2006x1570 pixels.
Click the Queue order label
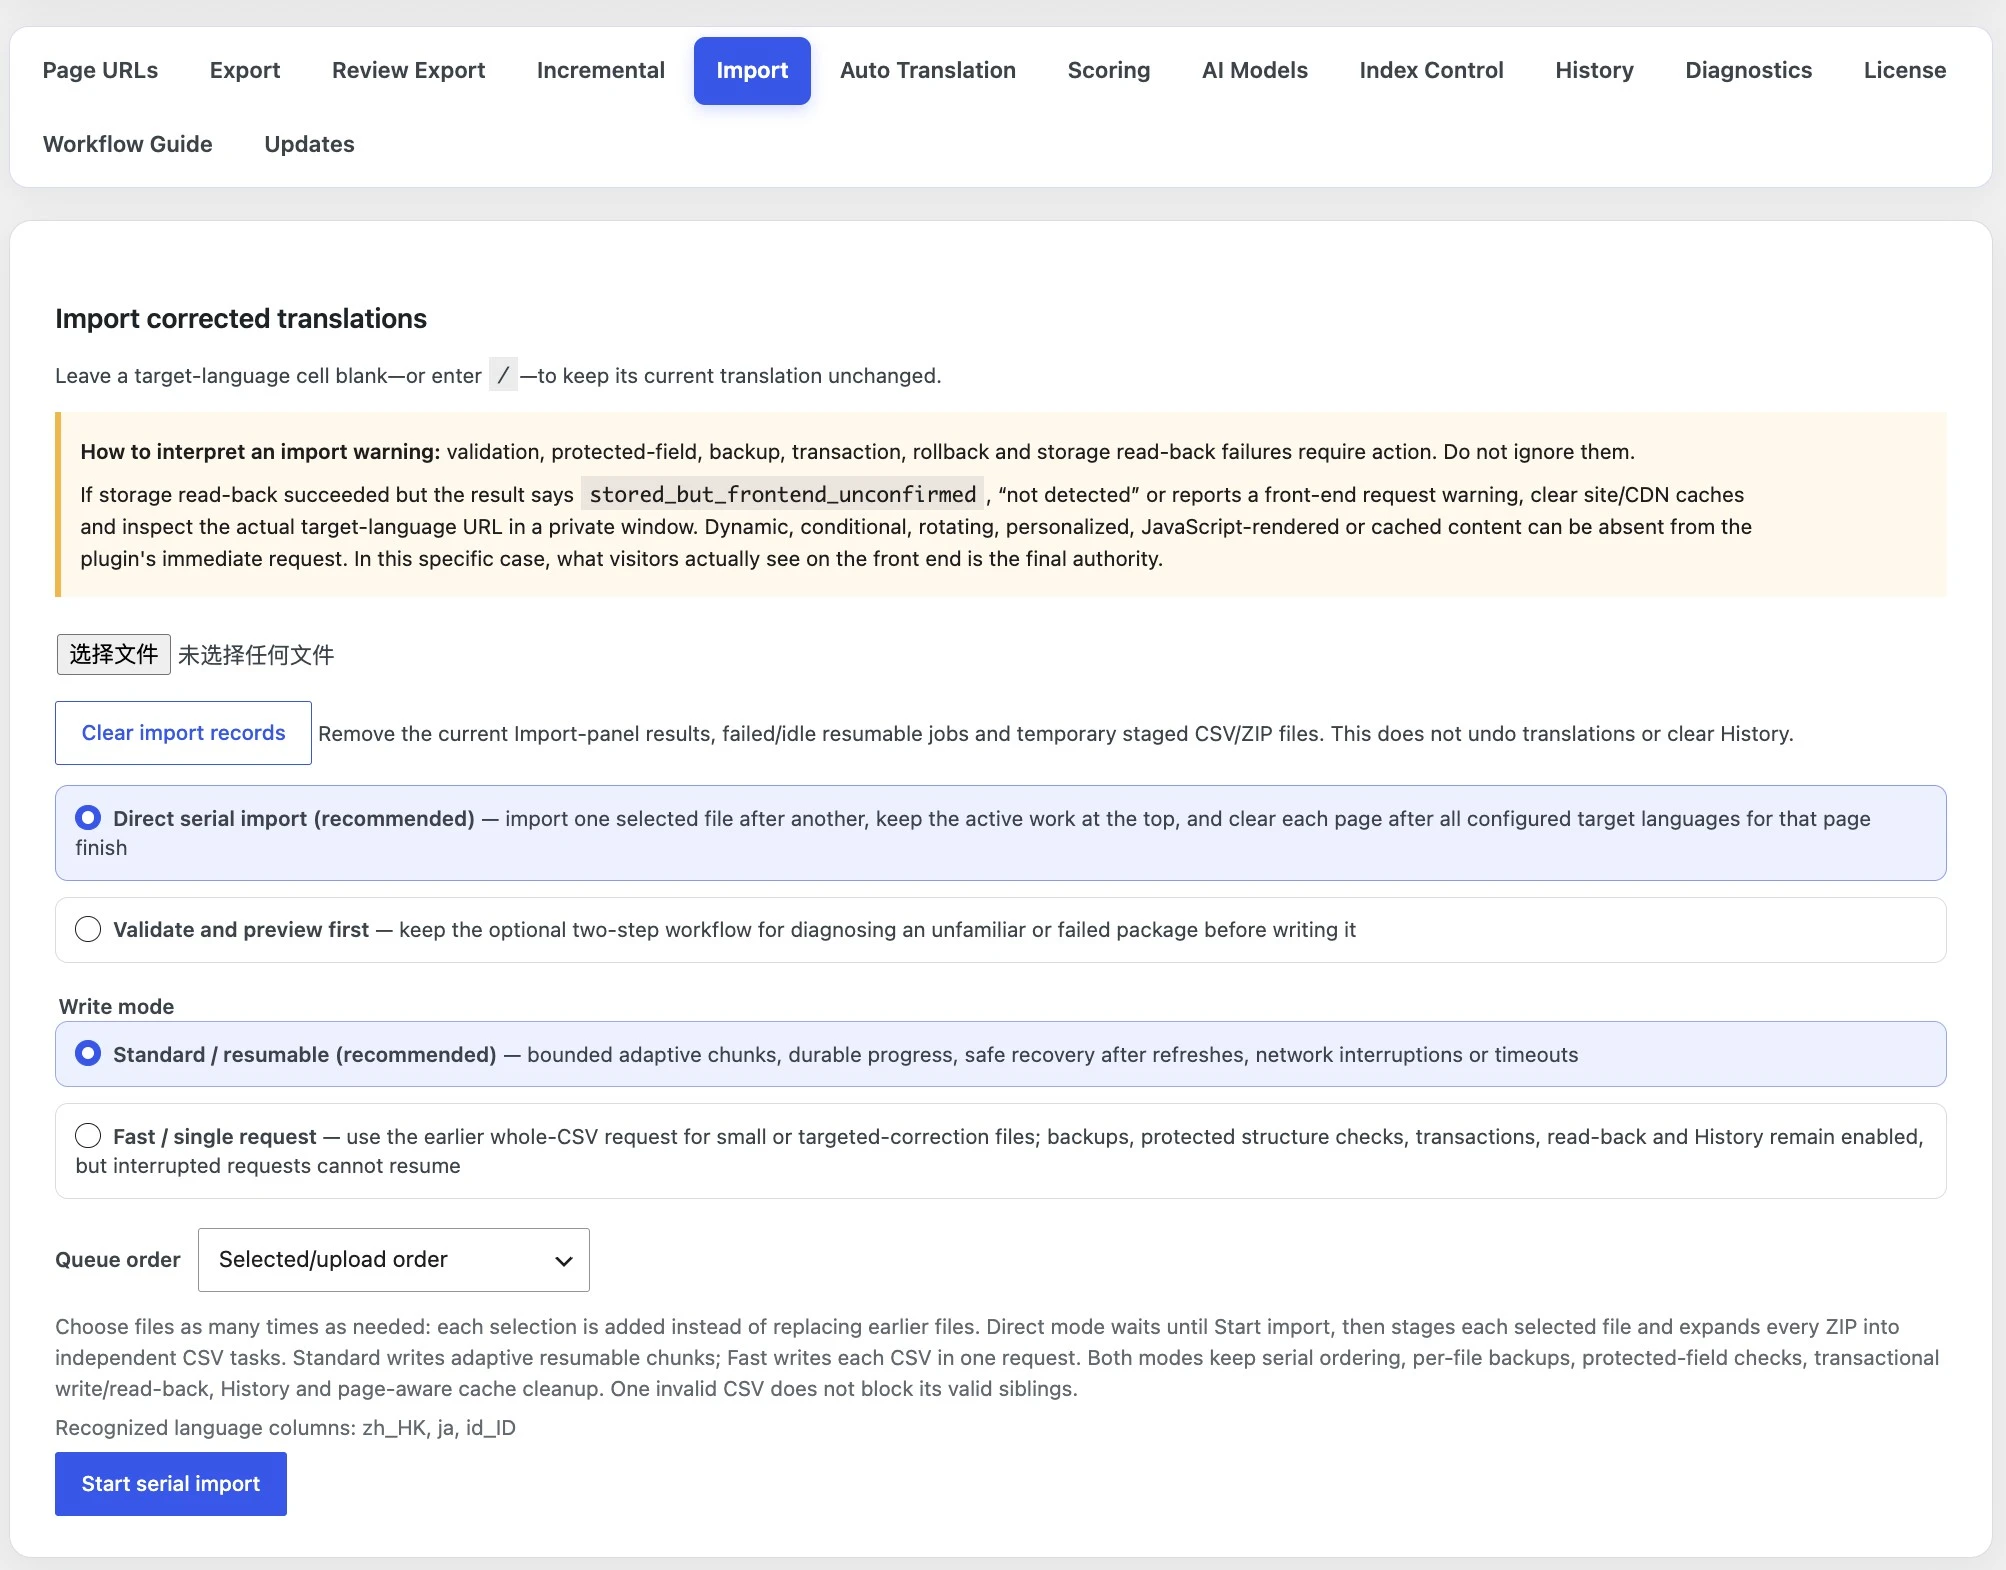click(x=118, y=1260)
